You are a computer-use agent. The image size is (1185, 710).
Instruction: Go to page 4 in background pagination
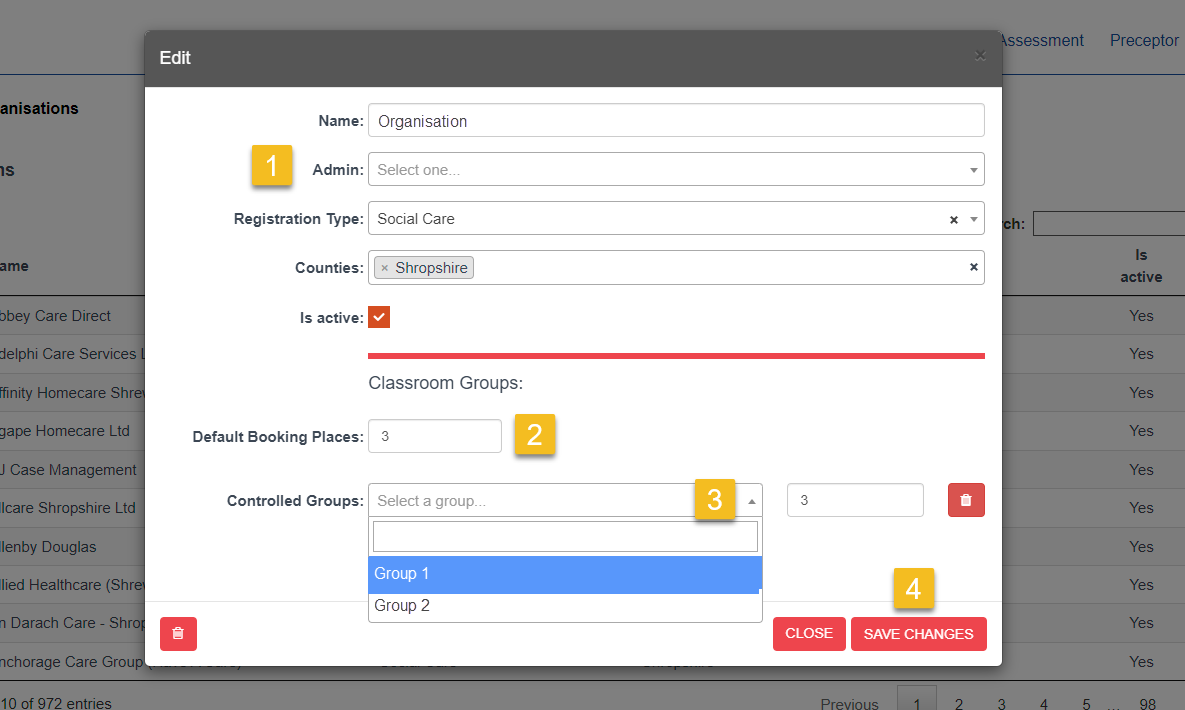pyautogui.click(x=1043, y=704)
